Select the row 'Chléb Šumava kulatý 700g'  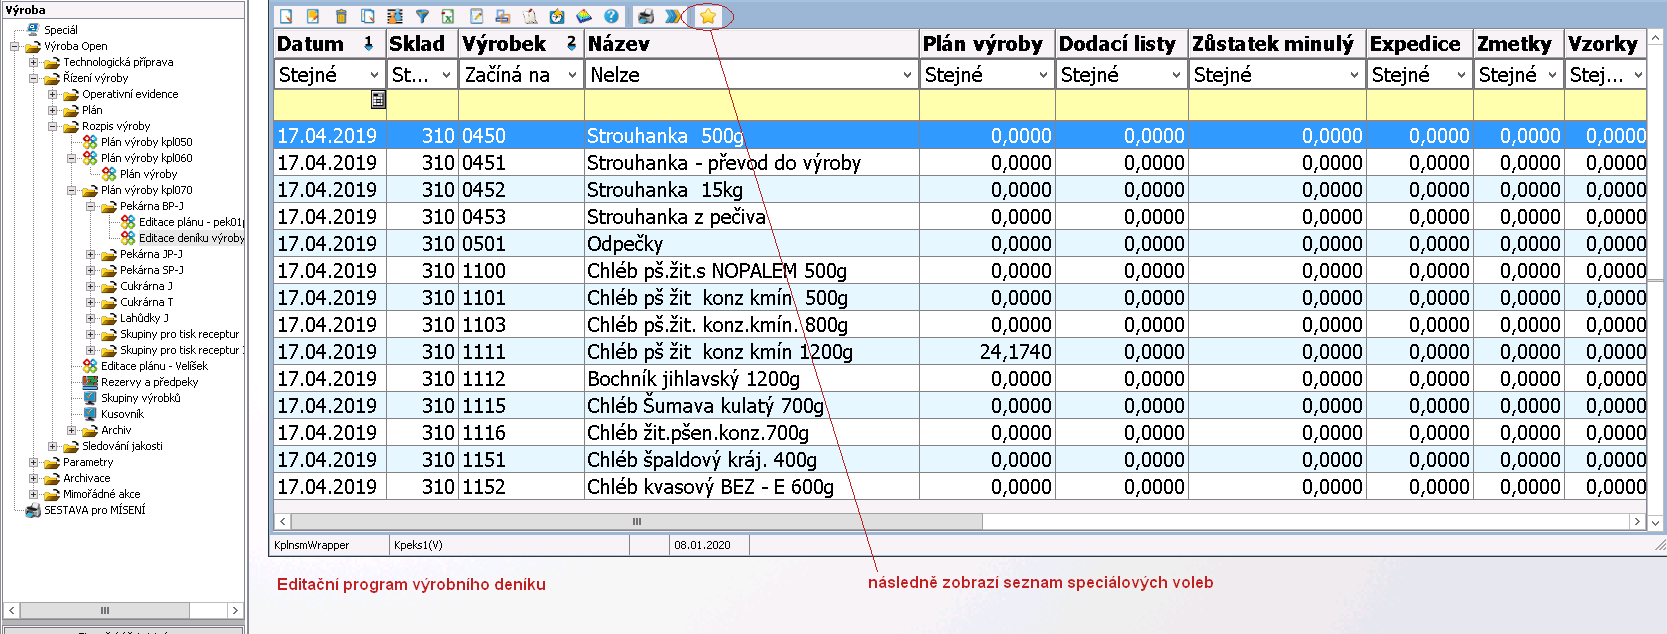705,406
